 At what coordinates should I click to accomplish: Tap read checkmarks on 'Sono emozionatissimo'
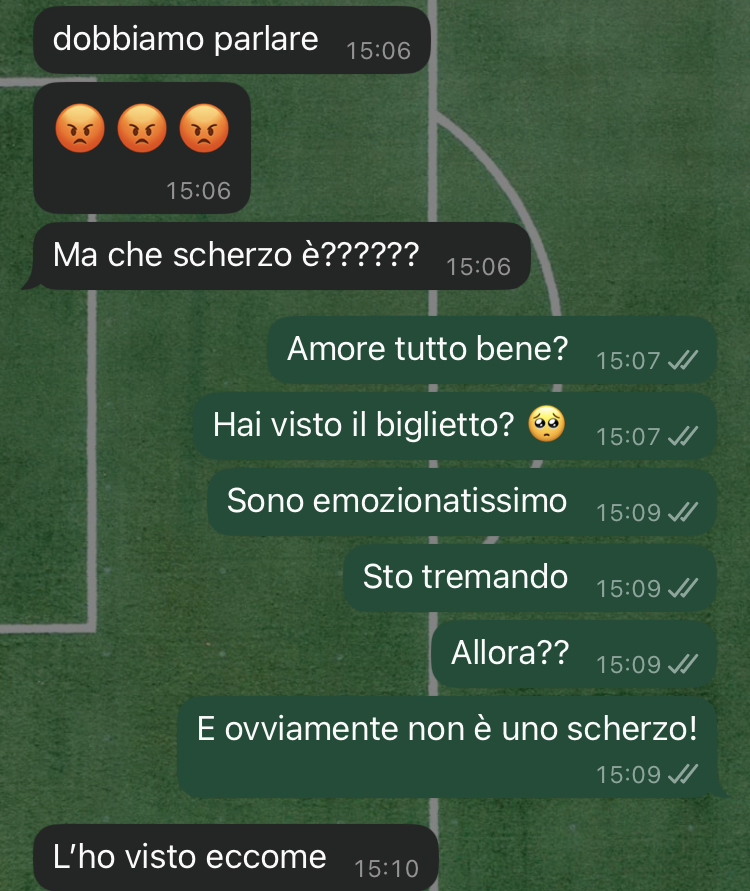click(683, 512)
